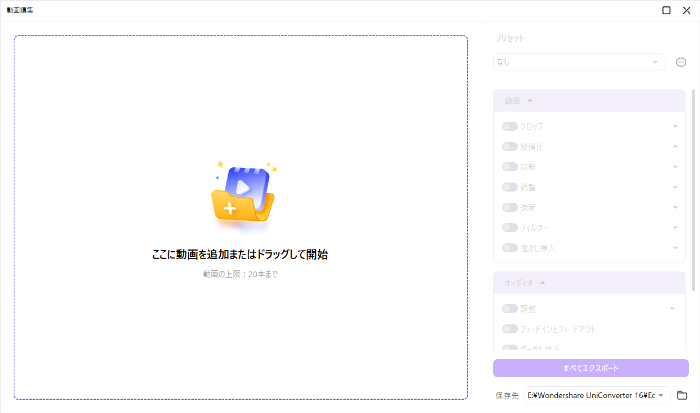
Task: Expand the 縦横比 row arrow
Action: [675, 146]
